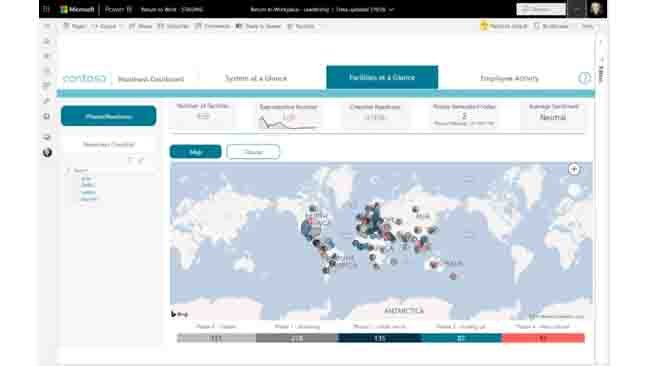Select third item in region tree
650x366 pixels.
pos(88,192)
